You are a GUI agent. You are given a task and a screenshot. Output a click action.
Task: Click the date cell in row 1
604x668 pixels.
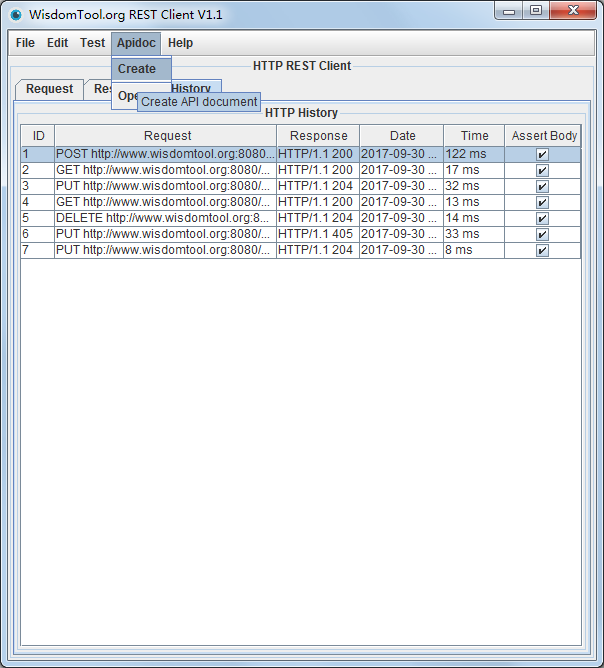pyautogui.click(x=401, y=154)
